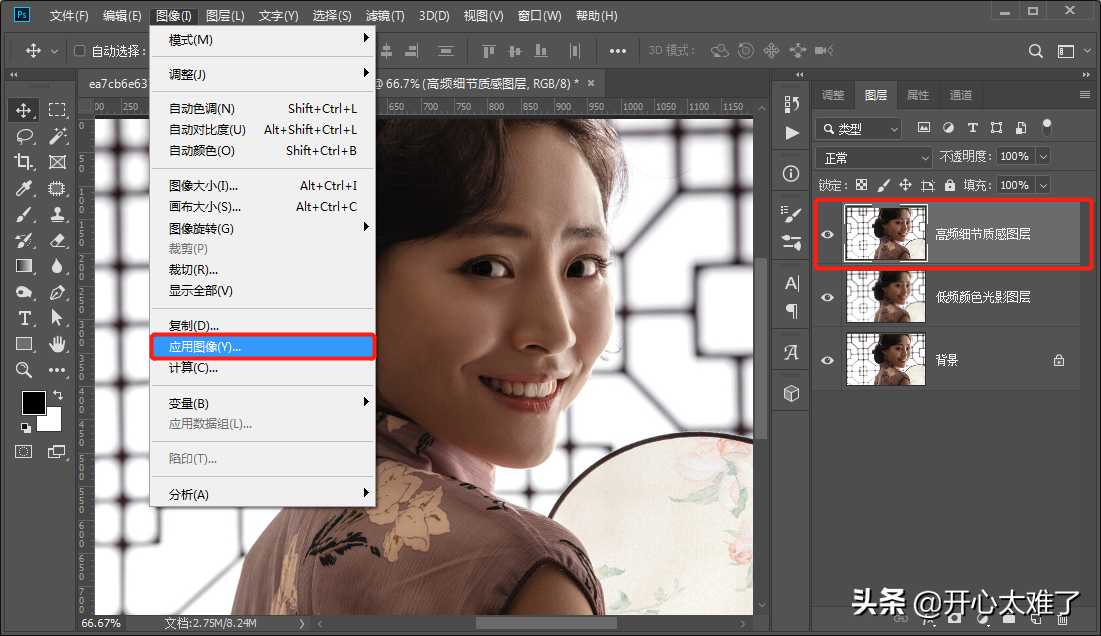The height and width of the screenshot is (636, 1101).
Task: Select the Eraser tool
Action: click(x=57, y=240)
